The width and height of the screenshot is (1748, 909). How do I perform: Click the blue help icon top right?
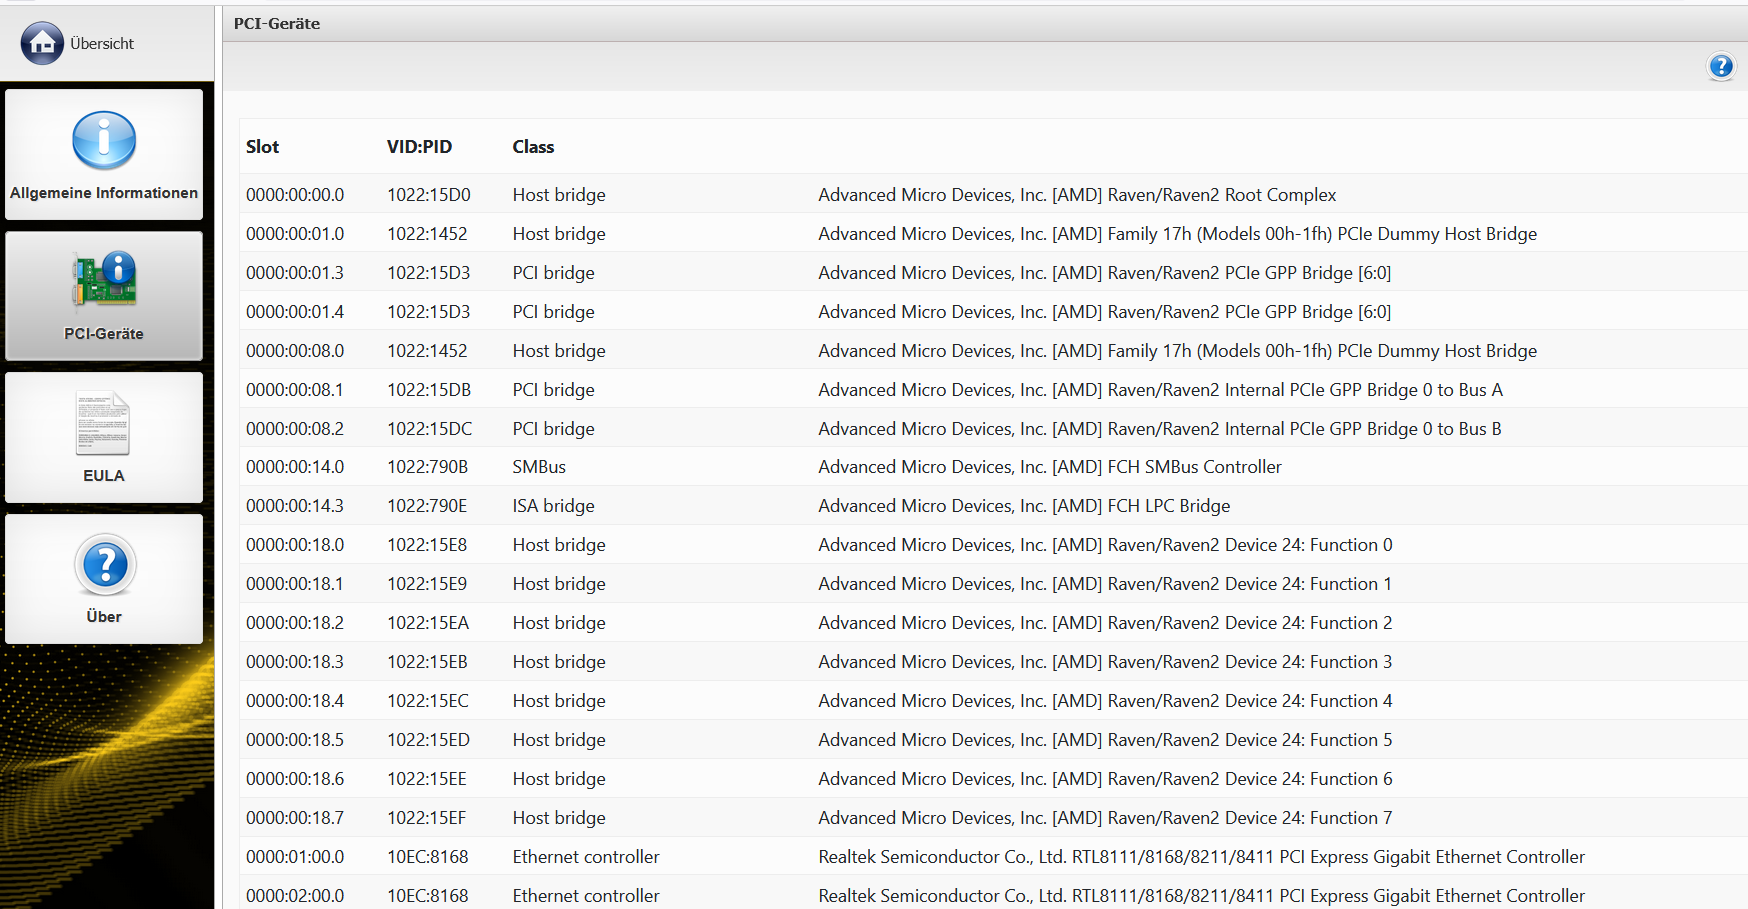[x=1721, y=66]
